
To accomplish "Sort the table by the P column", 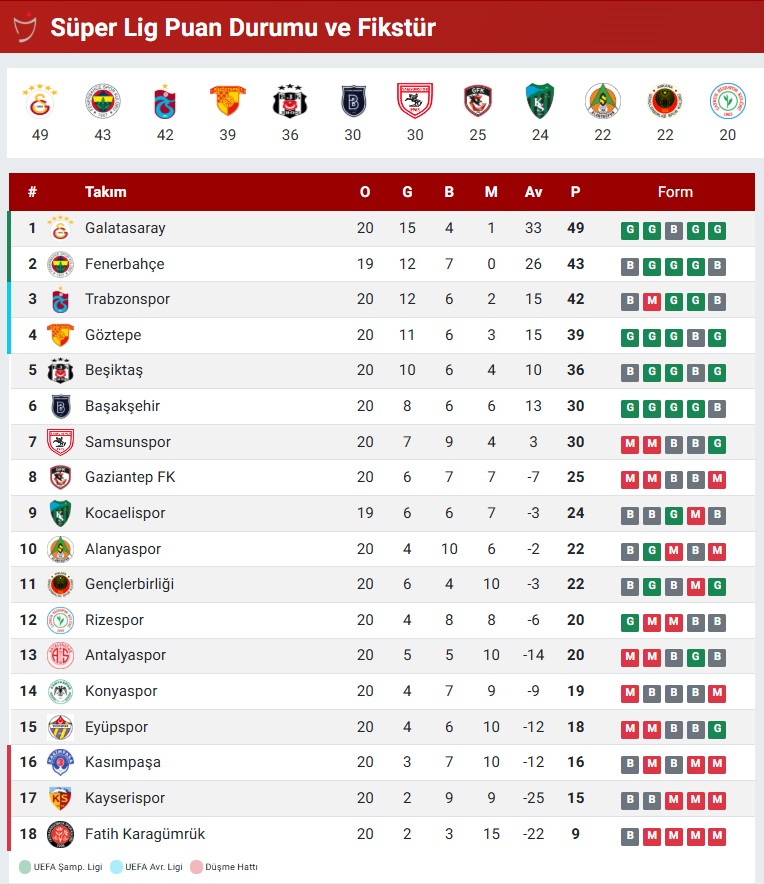I will (576, 192).
